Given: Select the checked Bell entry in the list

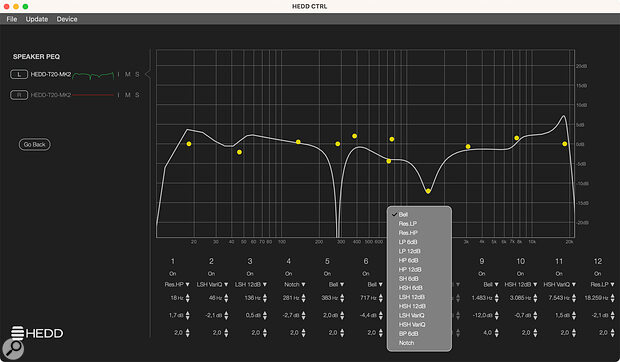Looking at the screenshot, I should [x=403, y=215].
